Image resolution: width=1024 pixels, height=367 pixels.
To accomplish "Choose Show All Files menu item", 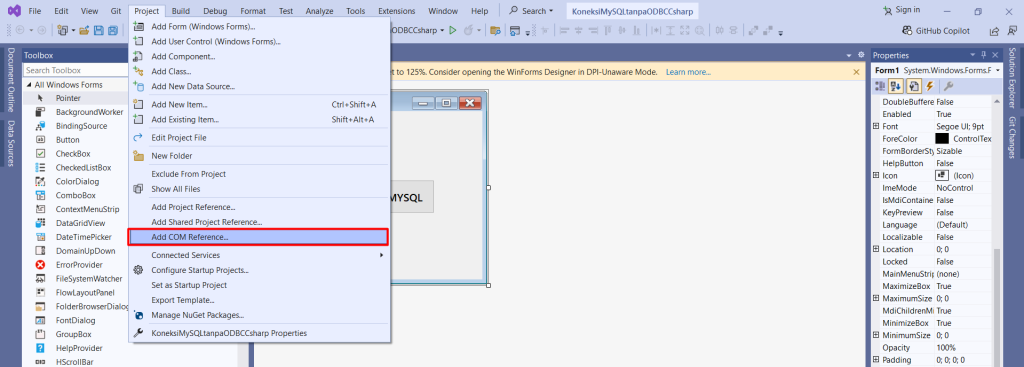I will coord(260,189).
